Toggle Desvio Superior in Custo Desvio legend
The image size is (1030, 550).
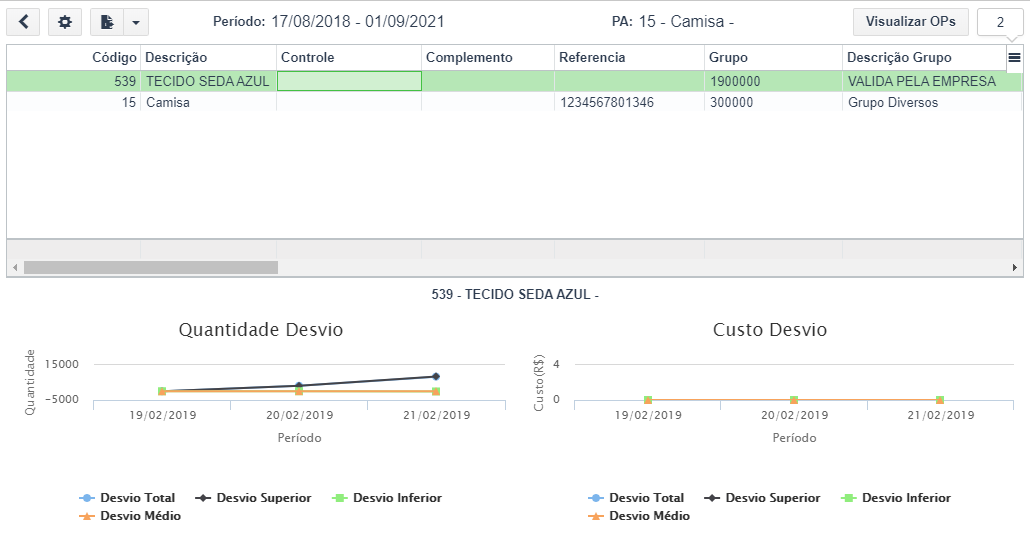tap(762, 498)
